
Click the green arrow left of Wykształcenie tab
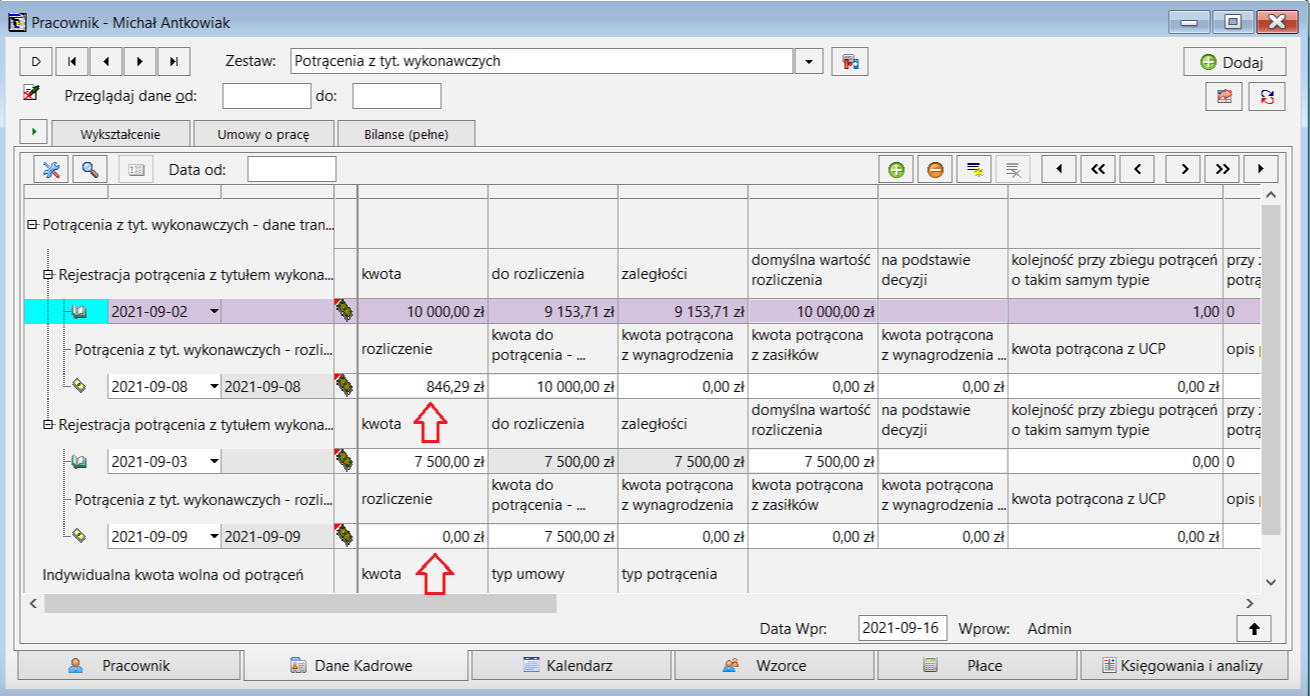pyautogui.click(x=34, y=132)
